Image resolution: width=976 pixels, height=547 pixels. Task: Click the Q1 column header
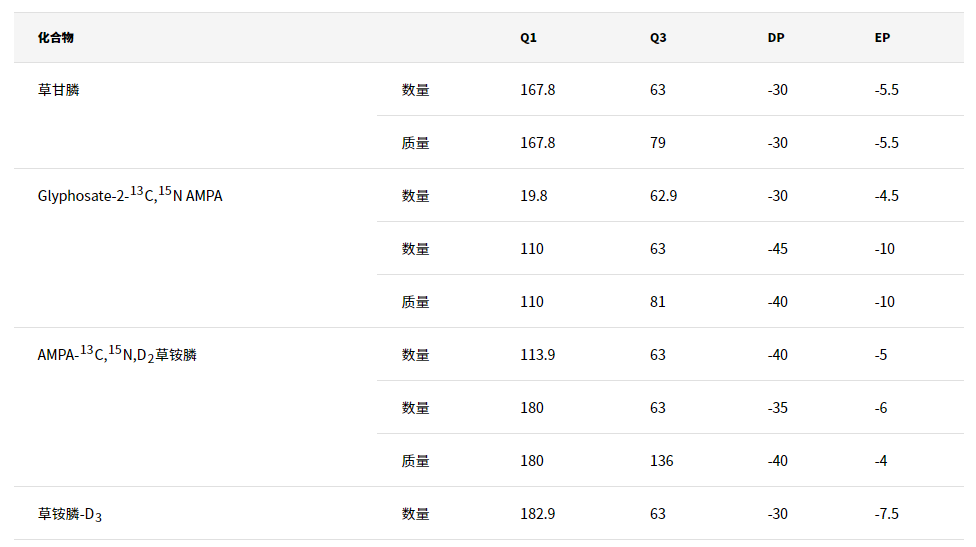[x=528, y=38]
